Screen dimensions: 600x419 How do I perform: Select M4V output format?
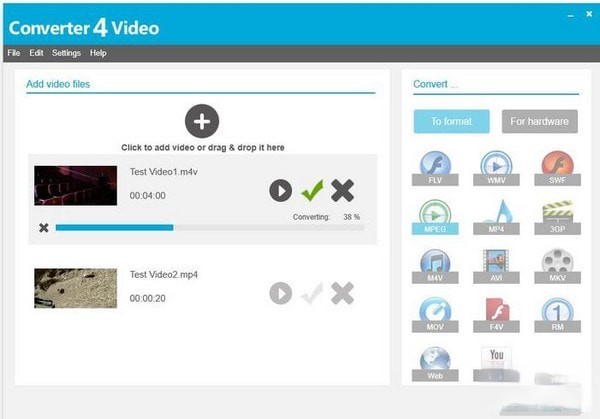(435, 266)
